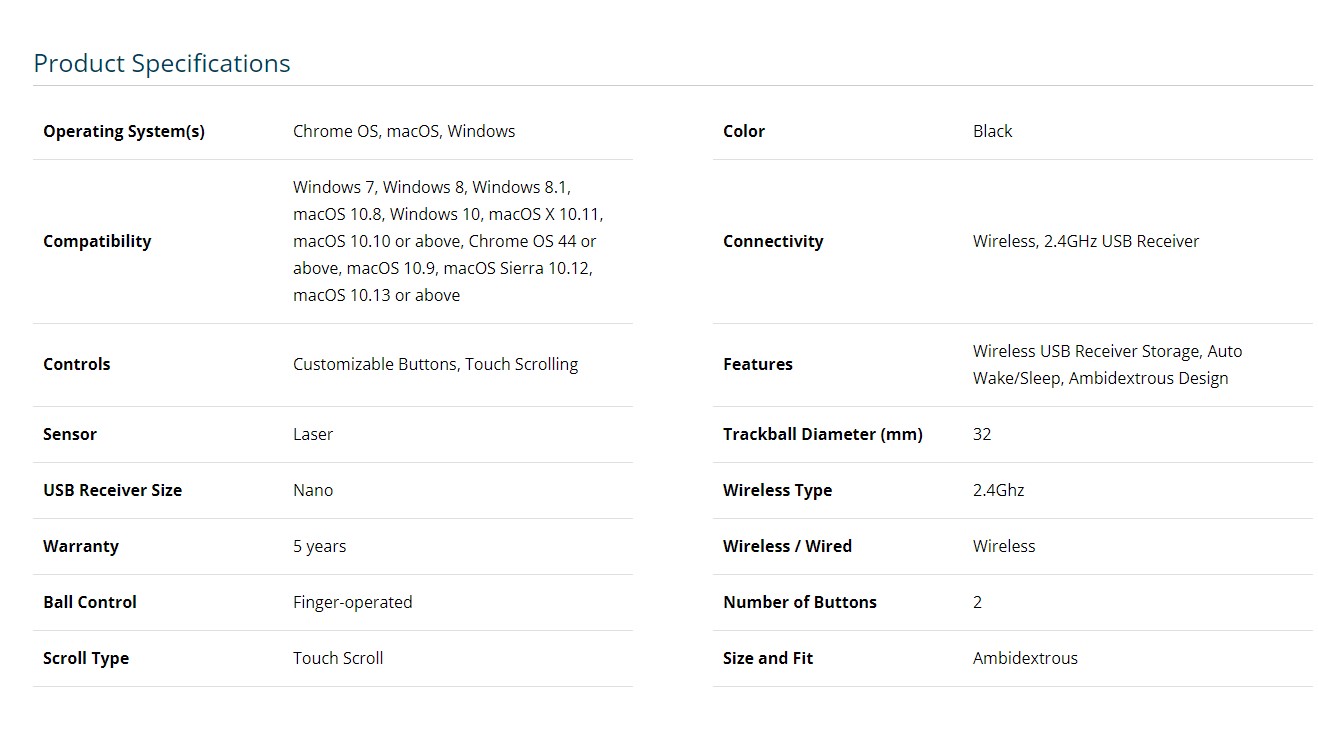The width and height of the screenshot is (1318, 740).
Task: Click the Laser sensor value
Action: click(x=313, y=434)
